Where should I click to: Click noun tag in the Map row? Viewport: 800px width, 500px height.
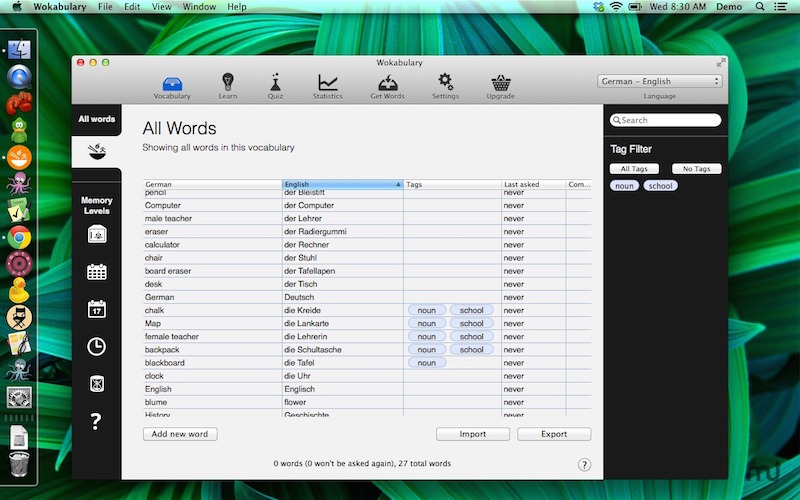[427, 323]
